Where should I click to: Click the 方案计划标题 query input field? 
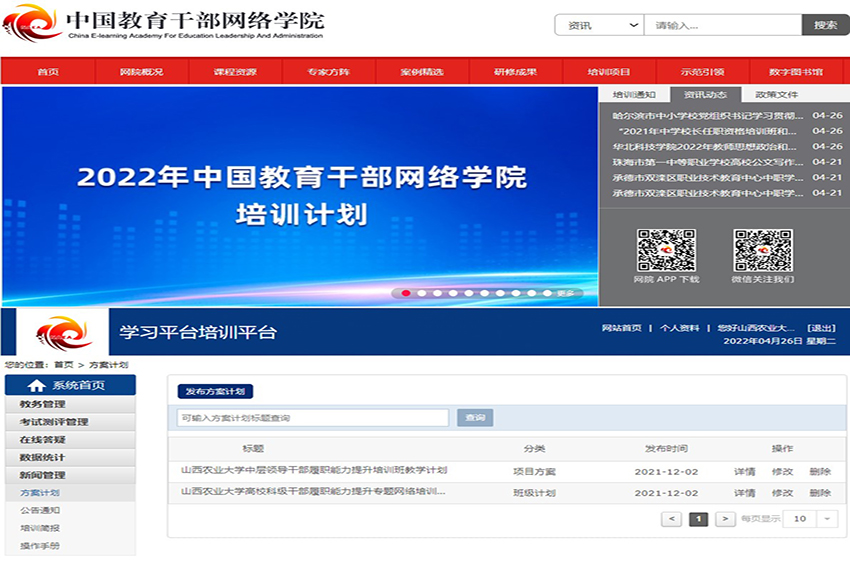(x=313, y=418)
